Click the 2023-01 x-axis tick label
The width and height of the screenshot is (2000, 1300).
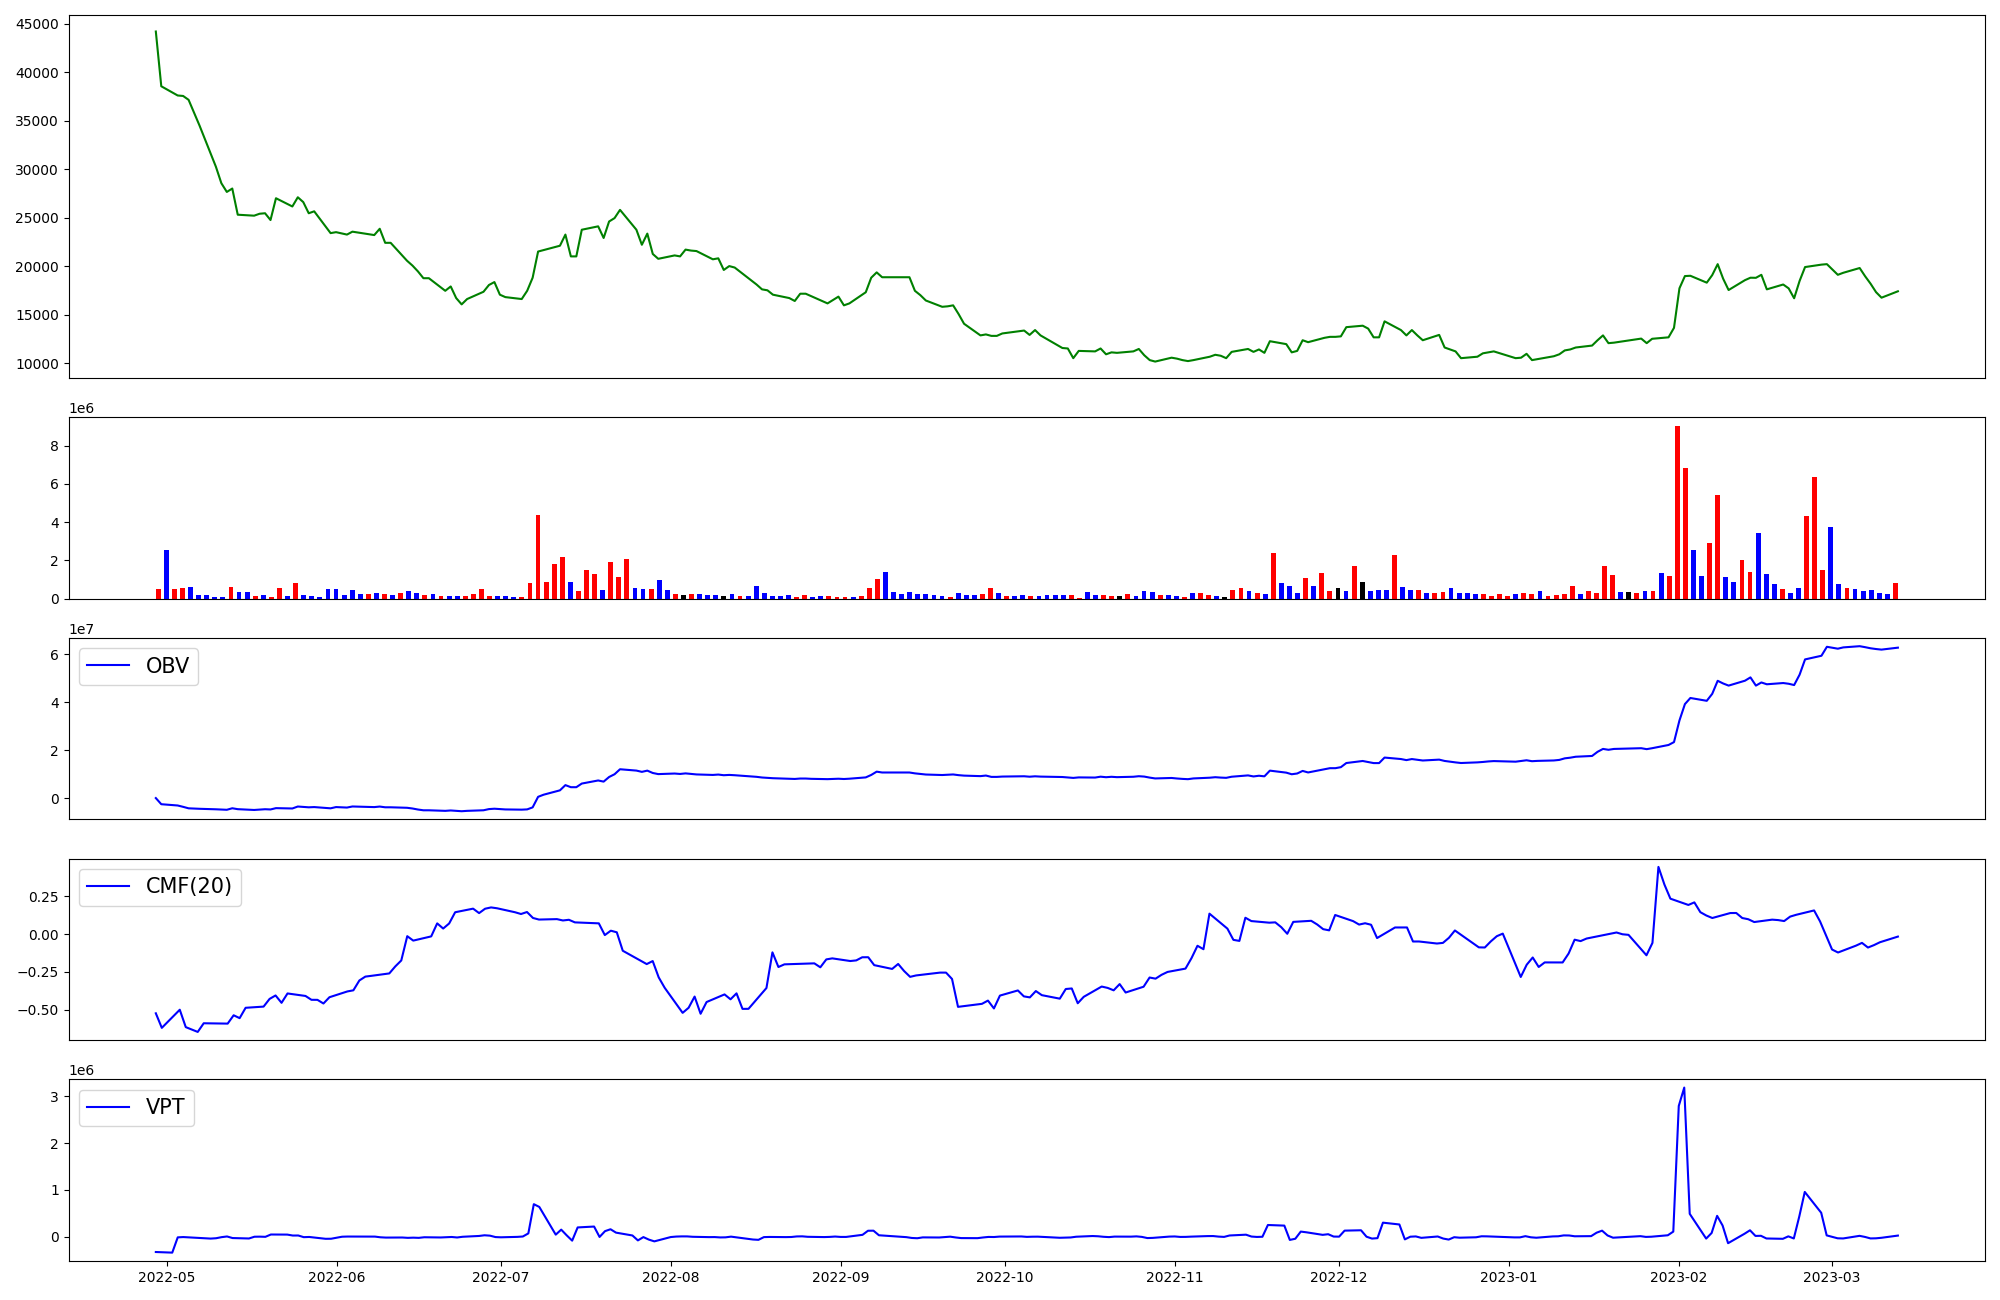[x=1508, y=1277]
